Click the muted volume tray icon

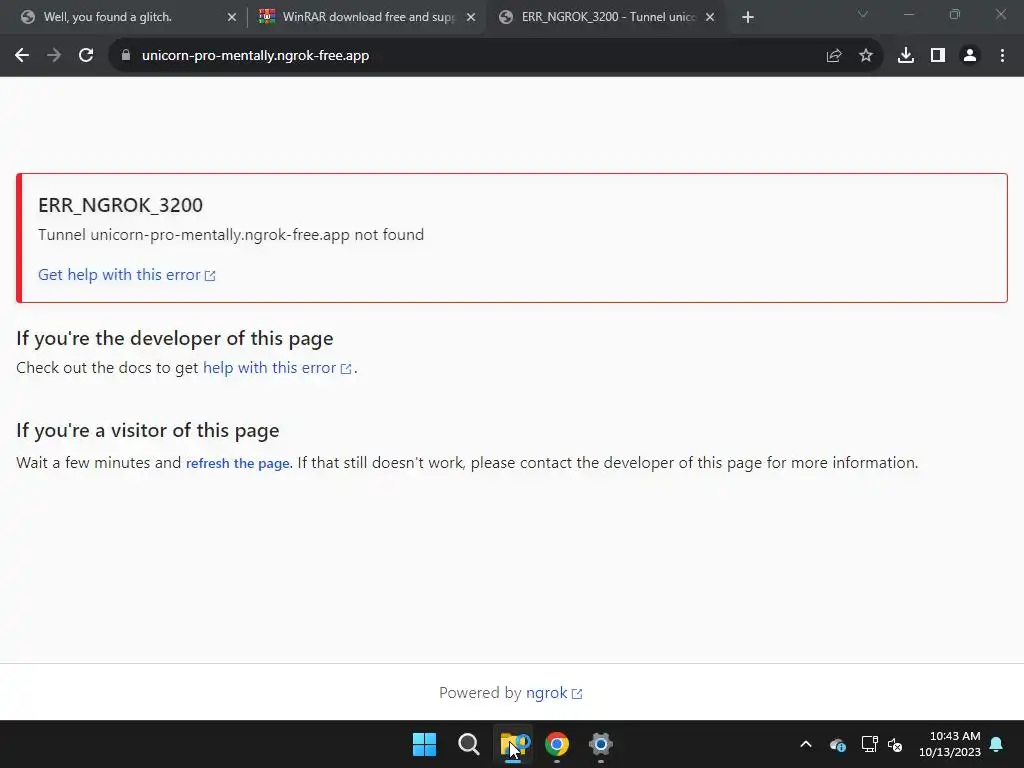point(895,744)
